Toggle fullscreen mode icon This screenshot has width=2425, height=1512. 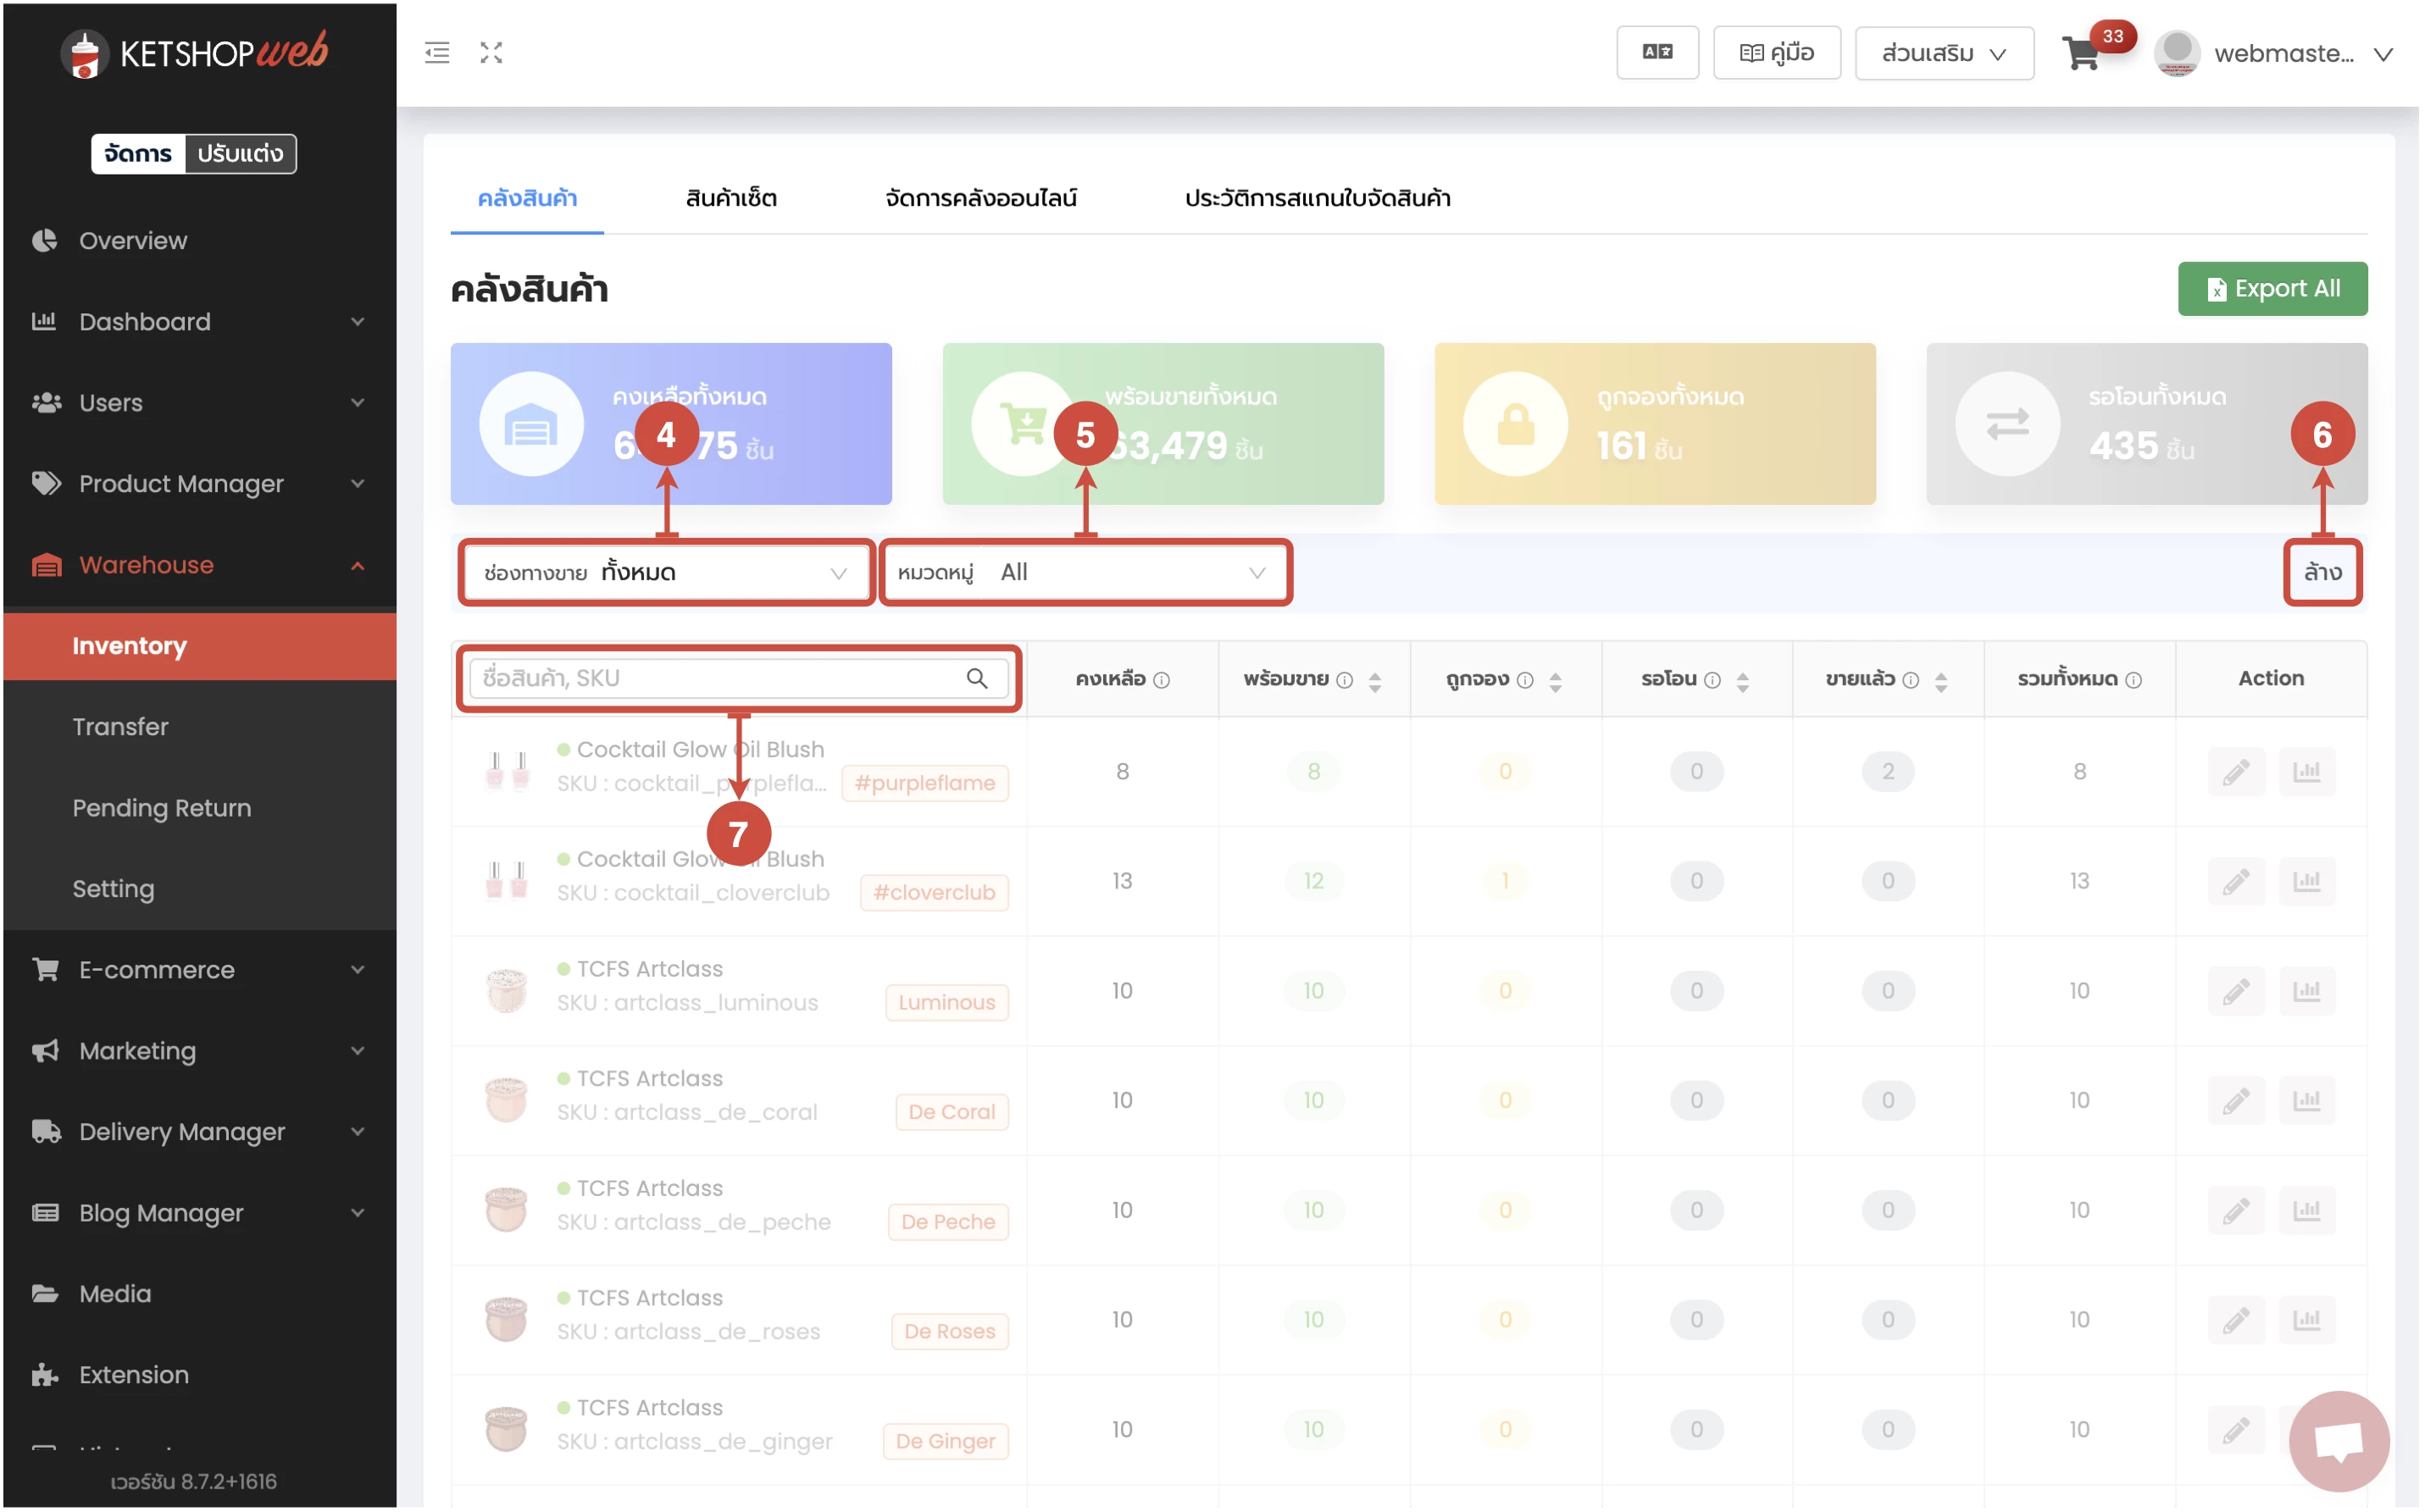pyautogui.click(x=491, y=53)
